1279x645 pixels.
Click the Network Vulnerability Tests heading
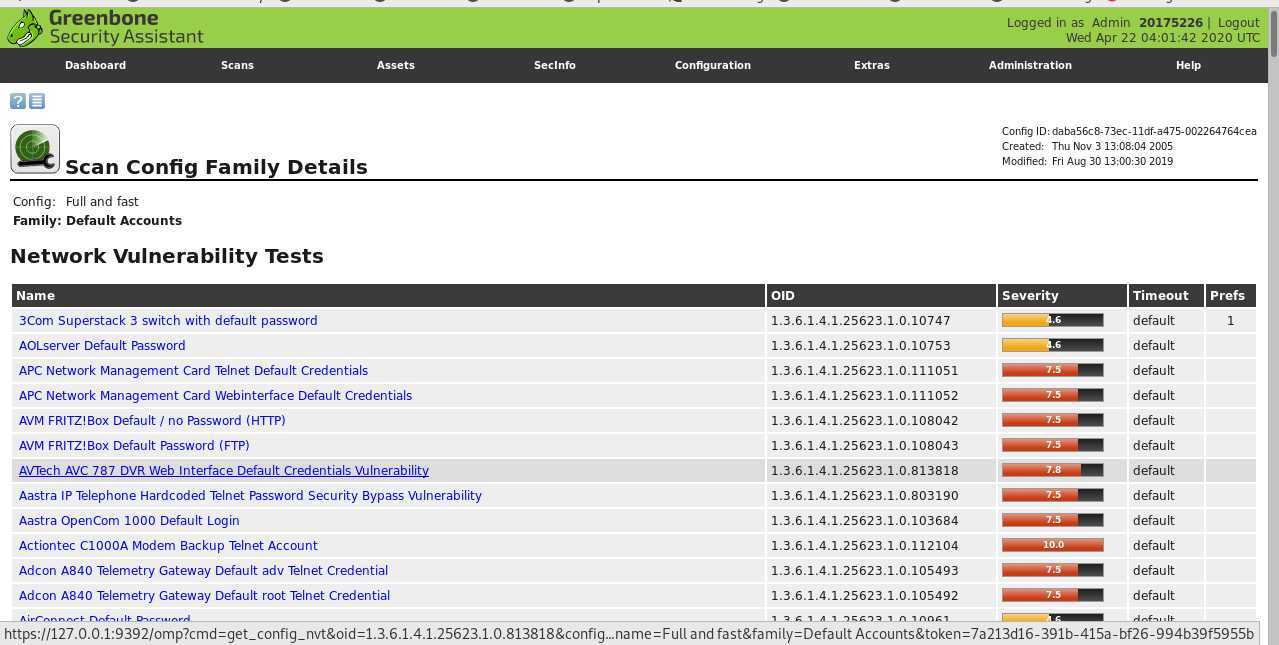[167, 256]
